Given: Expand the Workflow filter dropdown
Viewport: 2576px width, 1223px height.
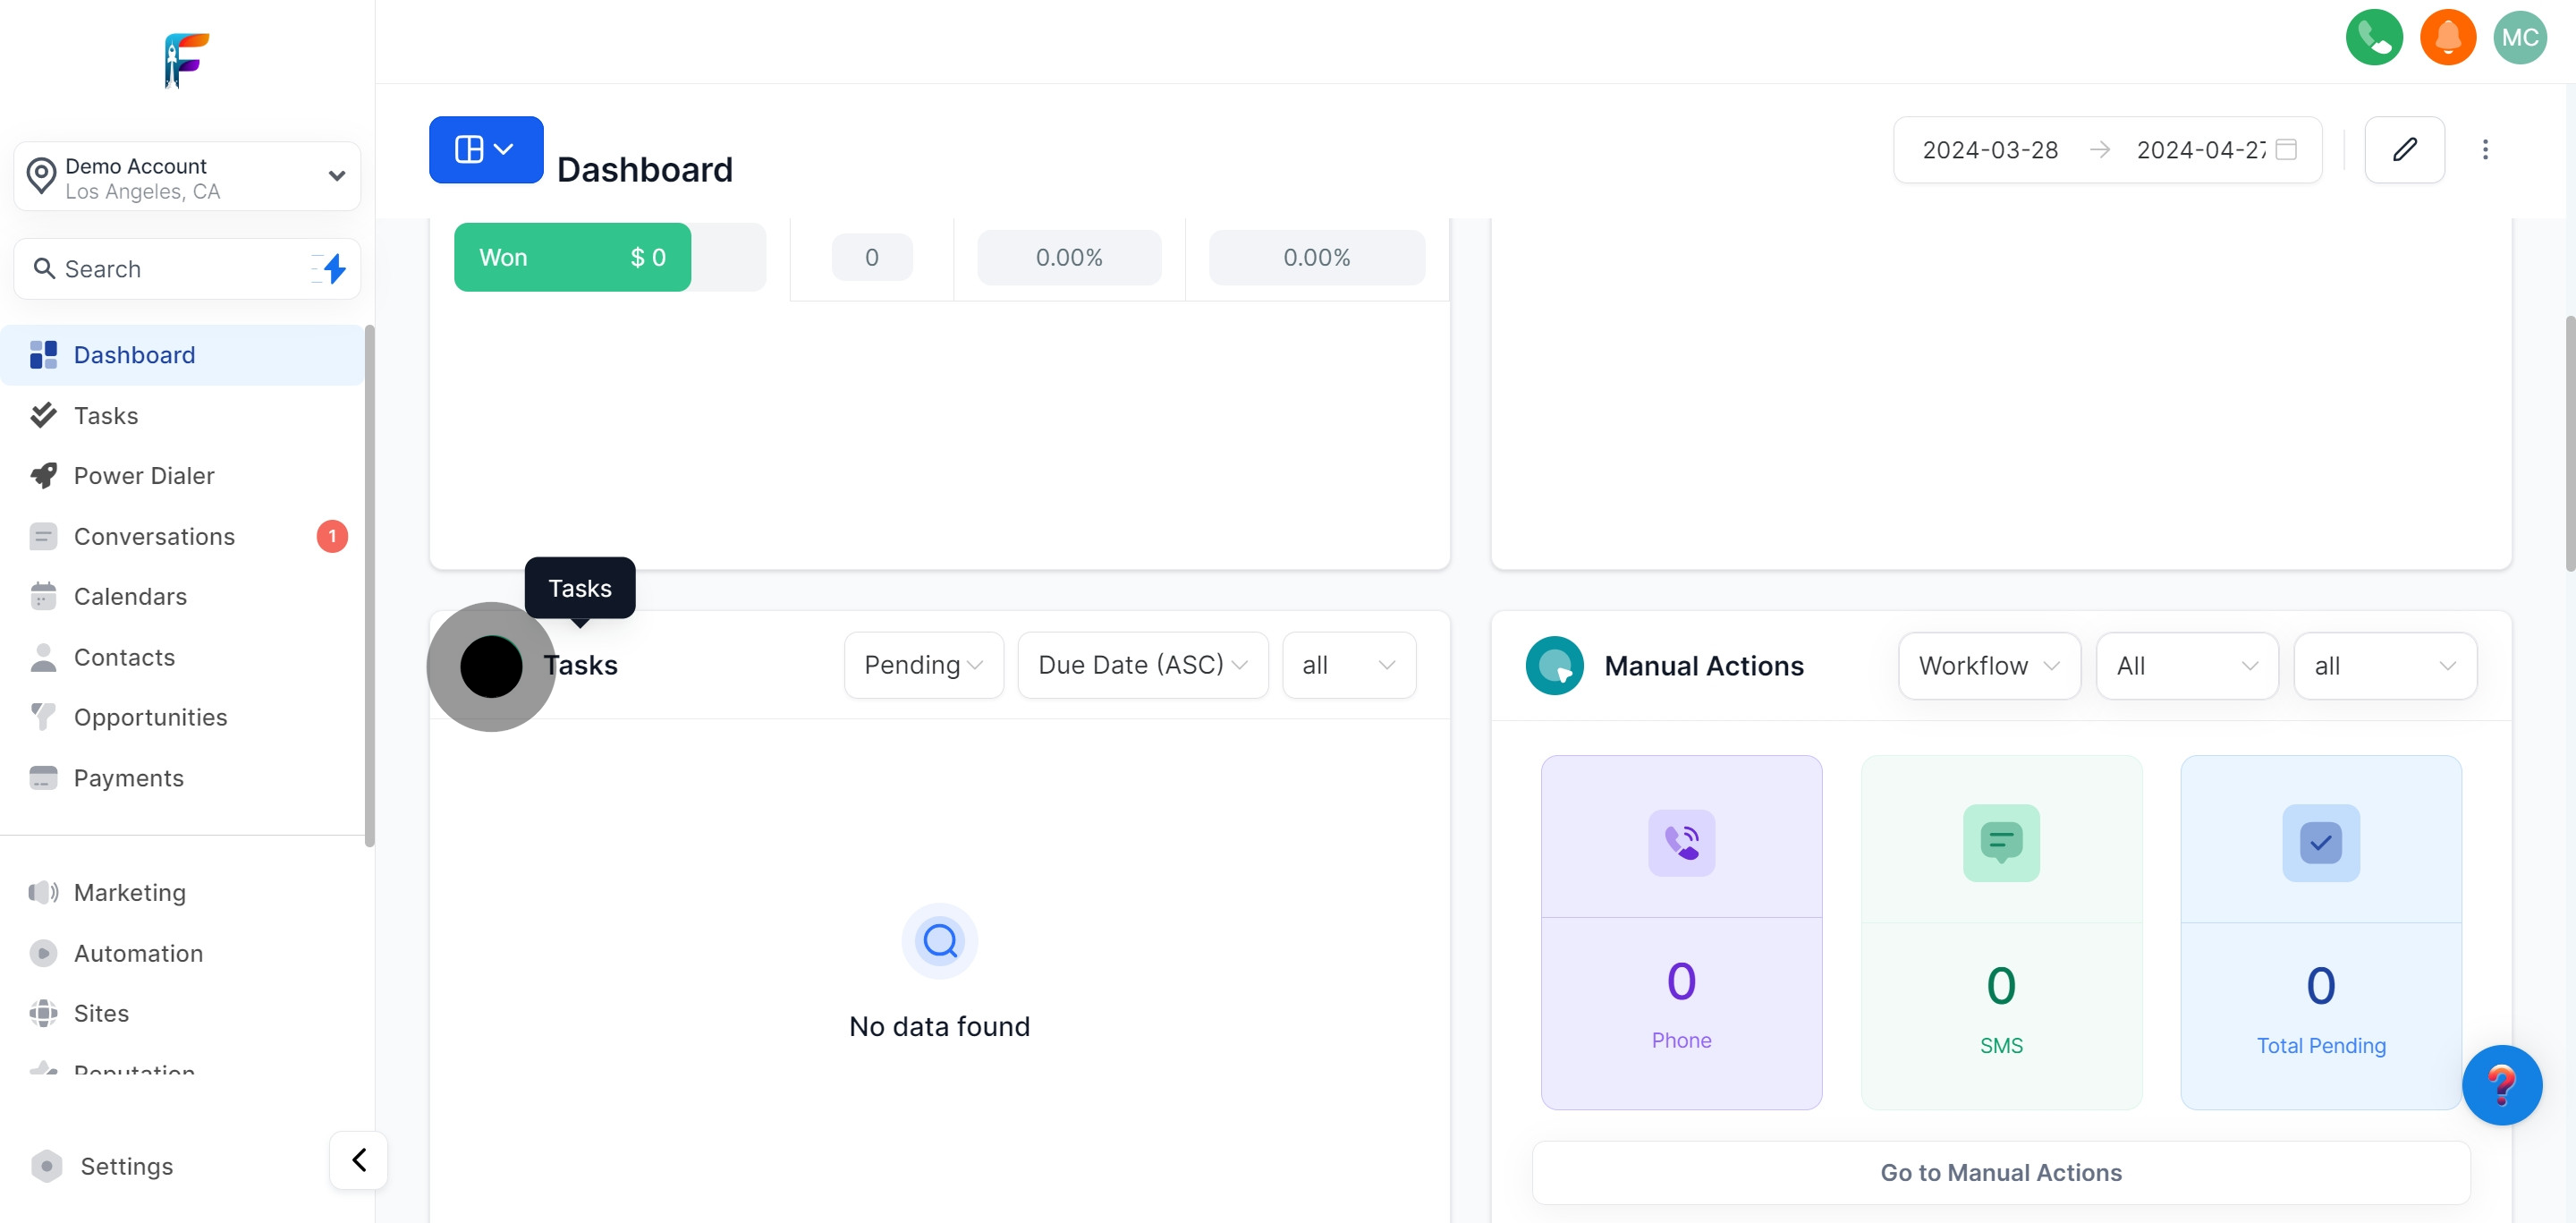Looking at the screenshot, I should [1988, 666].
